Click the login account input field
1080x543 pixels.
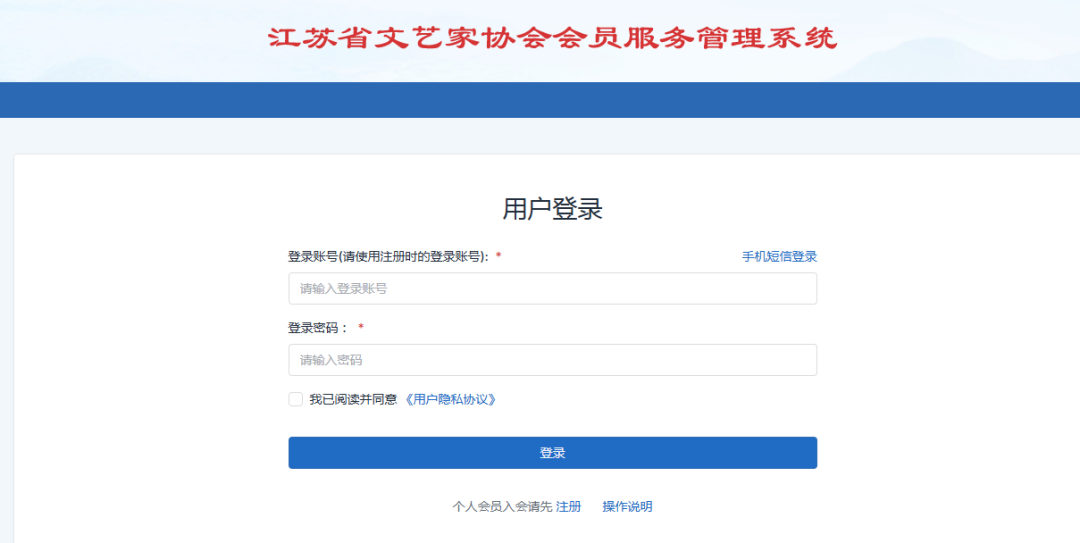coord(552,289)
